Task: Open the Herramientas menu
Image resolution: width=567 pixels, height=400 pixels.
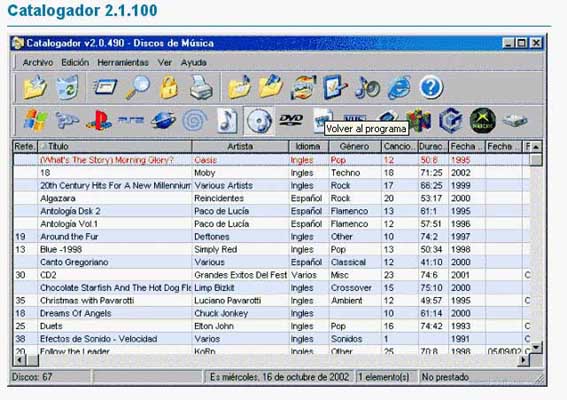Action: (123, 63)
